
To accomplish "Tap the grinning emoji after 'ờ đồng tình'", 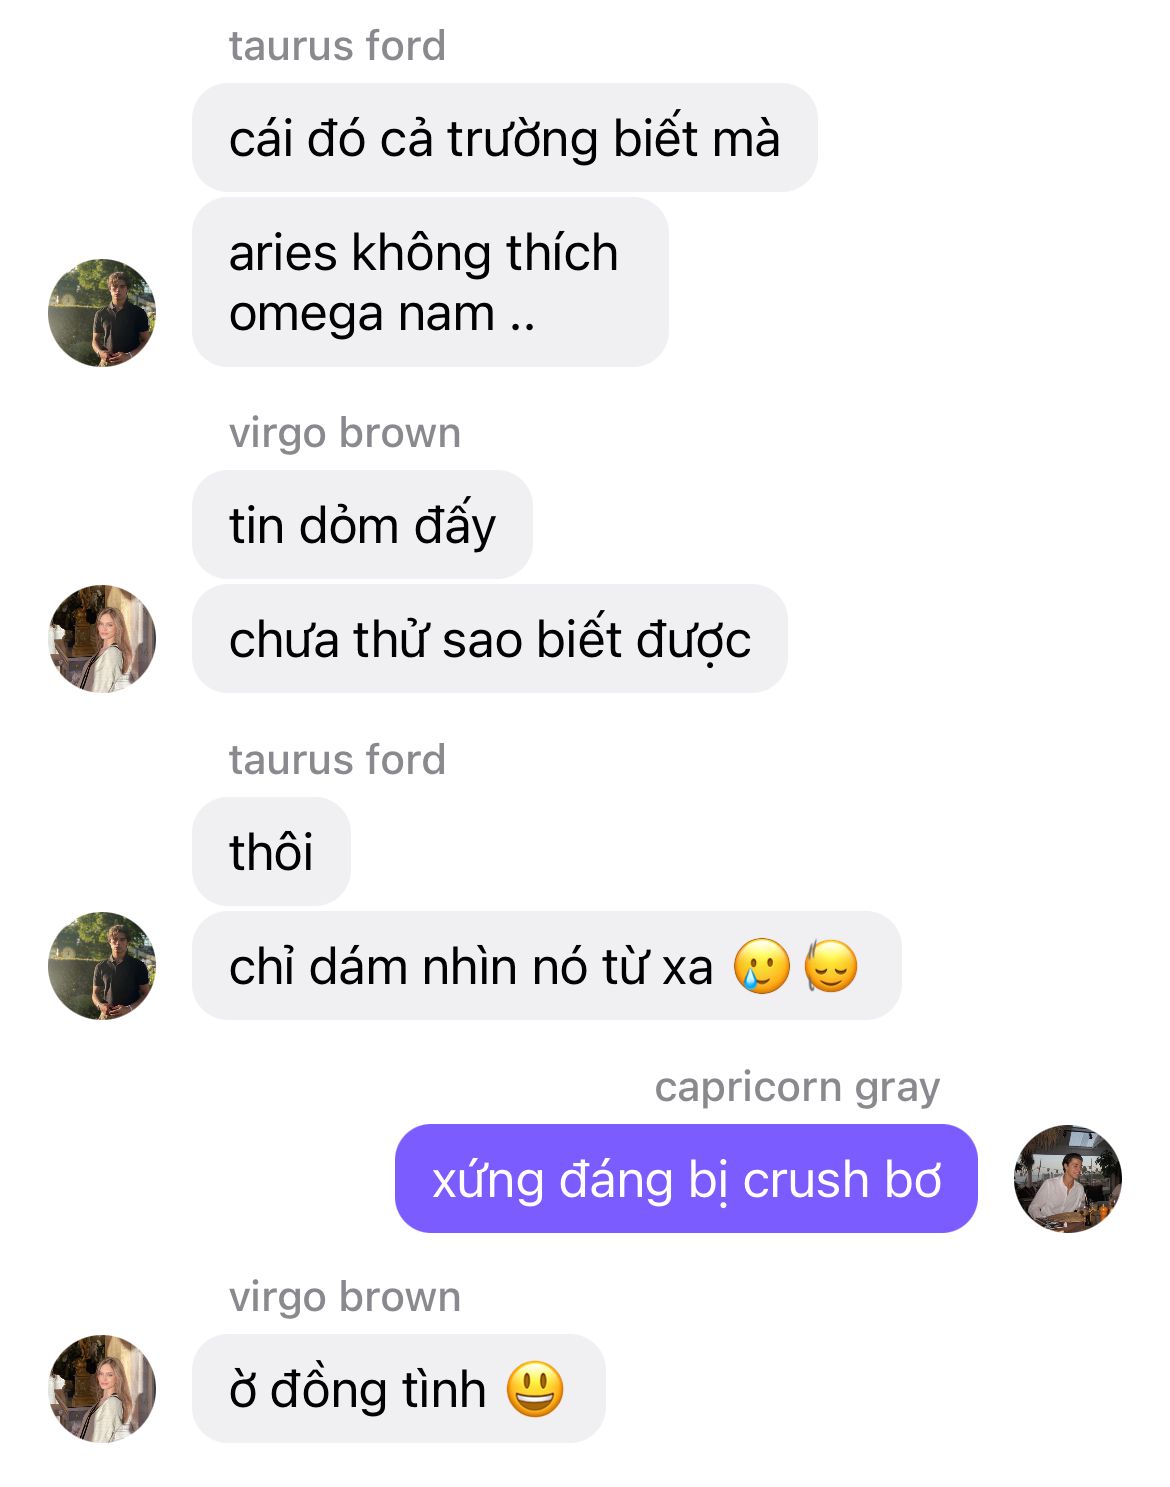I will pos(535,1390).
